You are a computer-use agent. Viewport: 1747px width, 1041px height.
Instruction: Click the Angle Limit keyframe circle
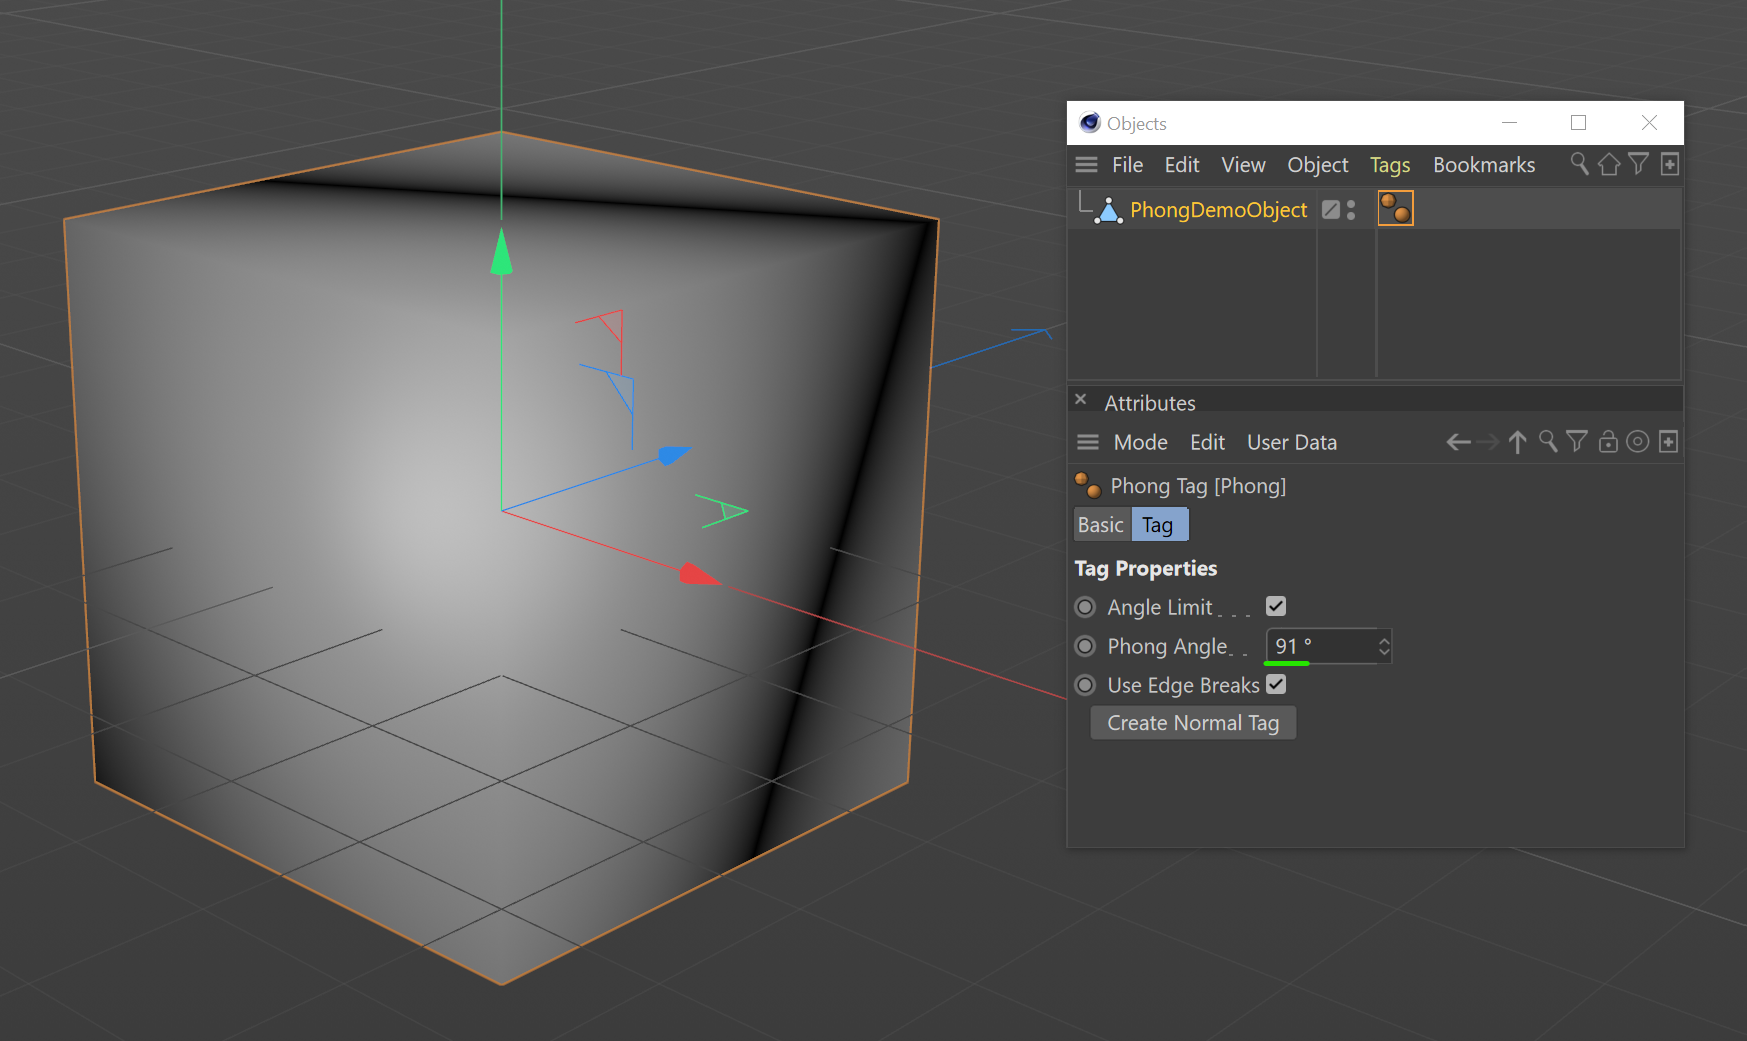pyautogui.click(x=1085, y=607)
